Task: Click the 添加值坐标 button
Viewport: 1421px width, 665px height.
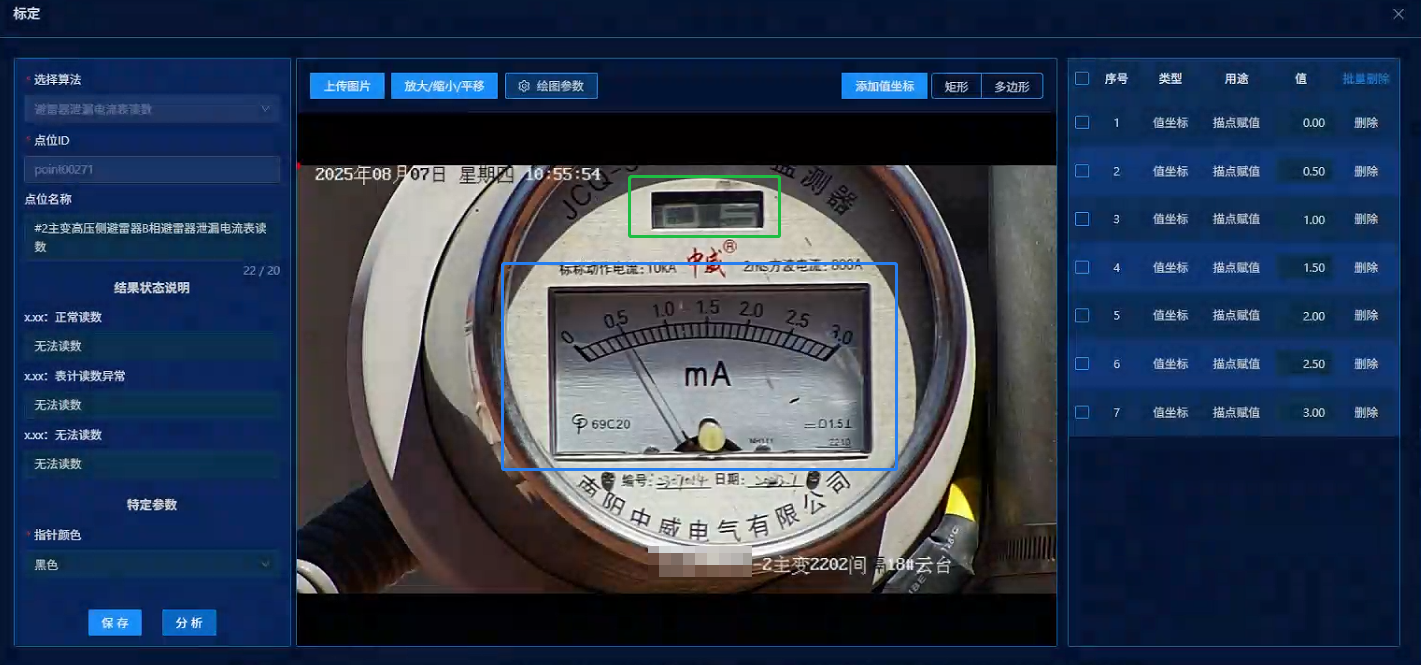Action: click(884, 86)
